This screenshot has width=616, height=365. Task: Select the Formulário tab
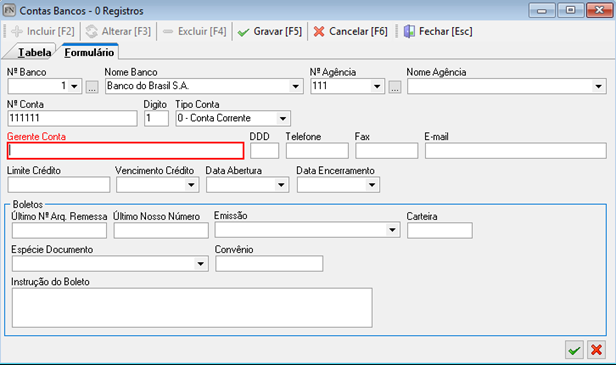coord(89,52)
